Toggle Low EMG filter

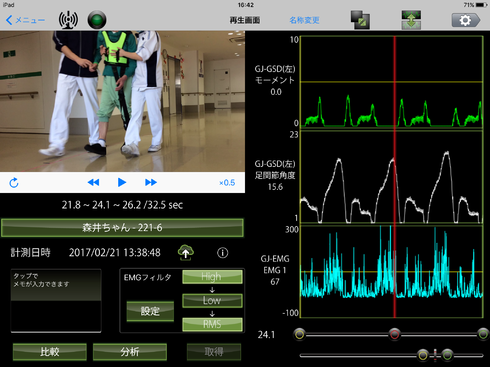[212, 300]
